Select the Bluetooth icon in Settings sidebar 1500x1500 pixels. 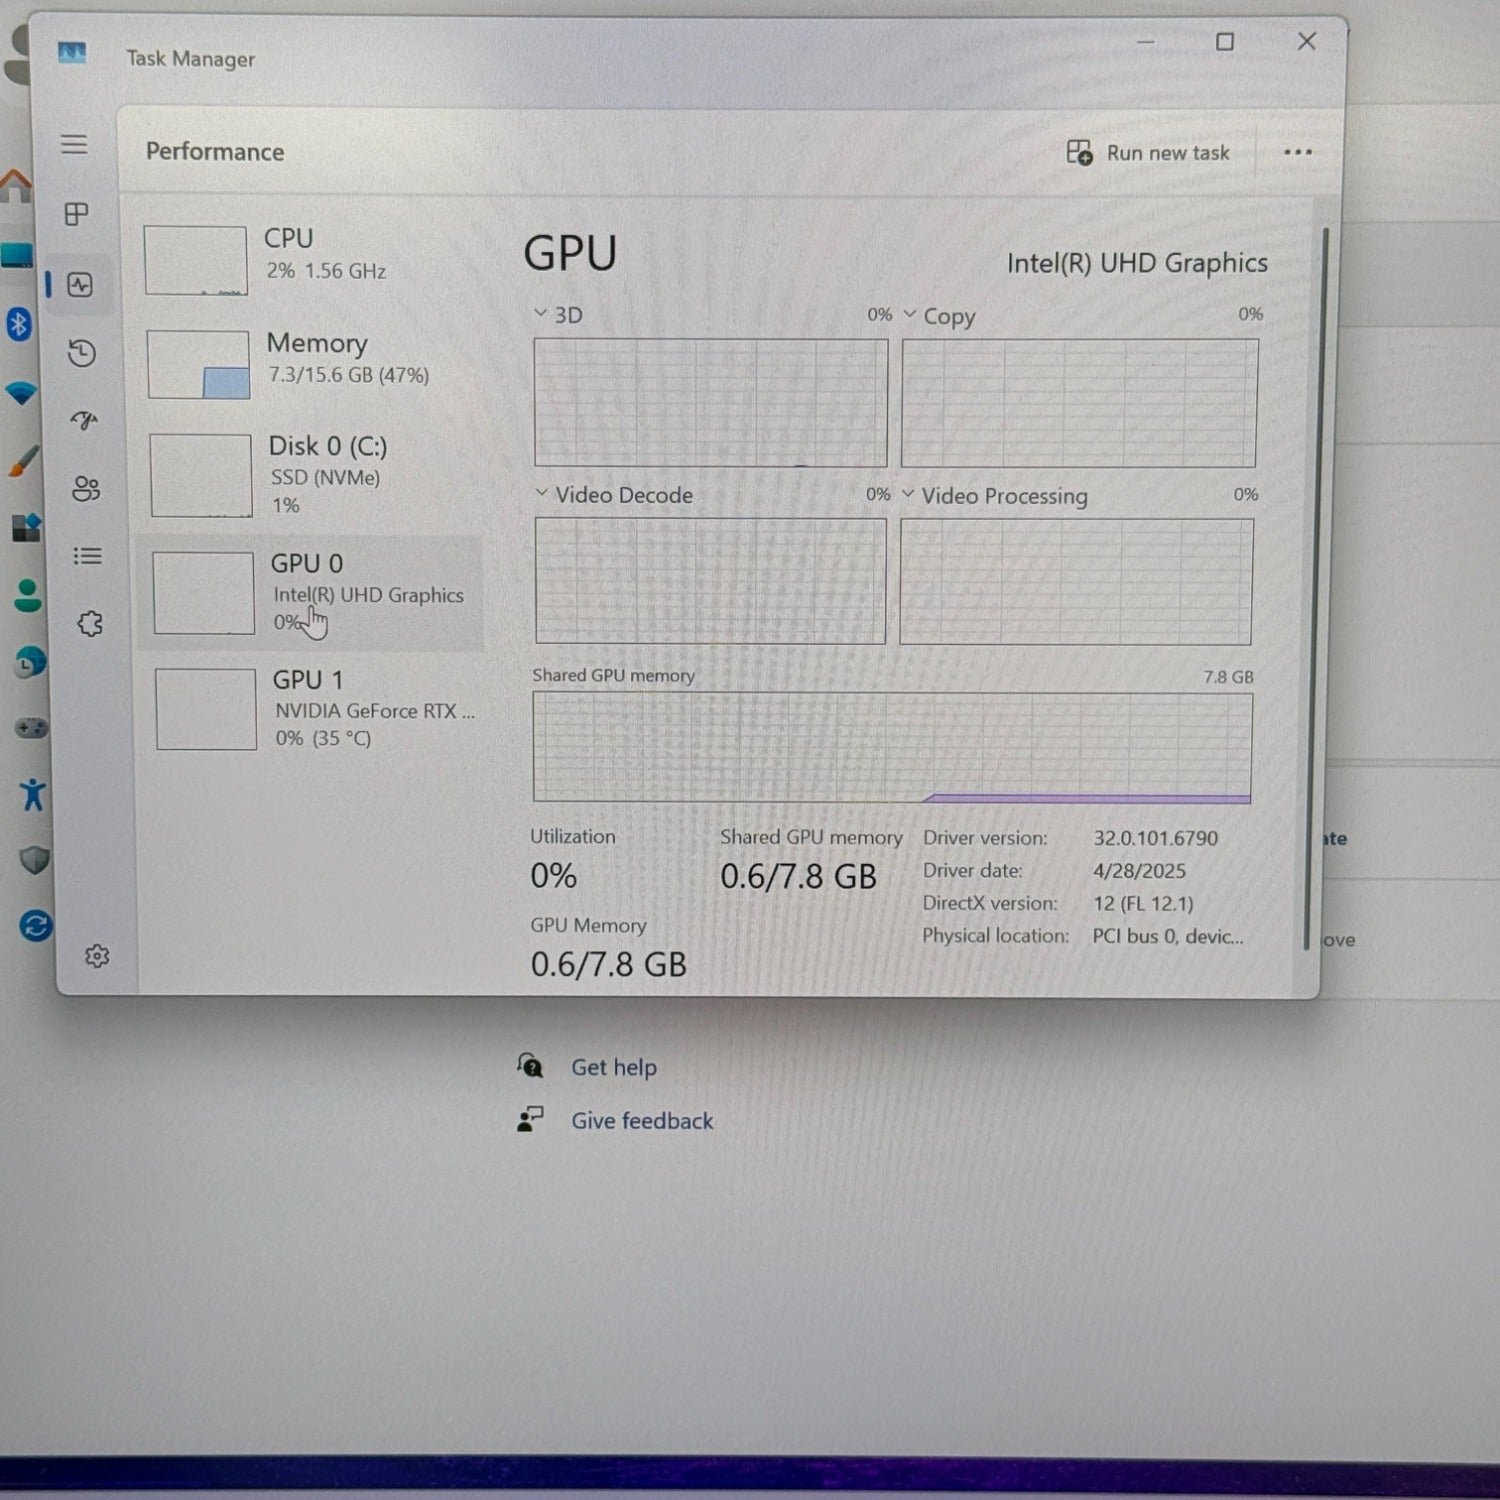click(20, 326)
